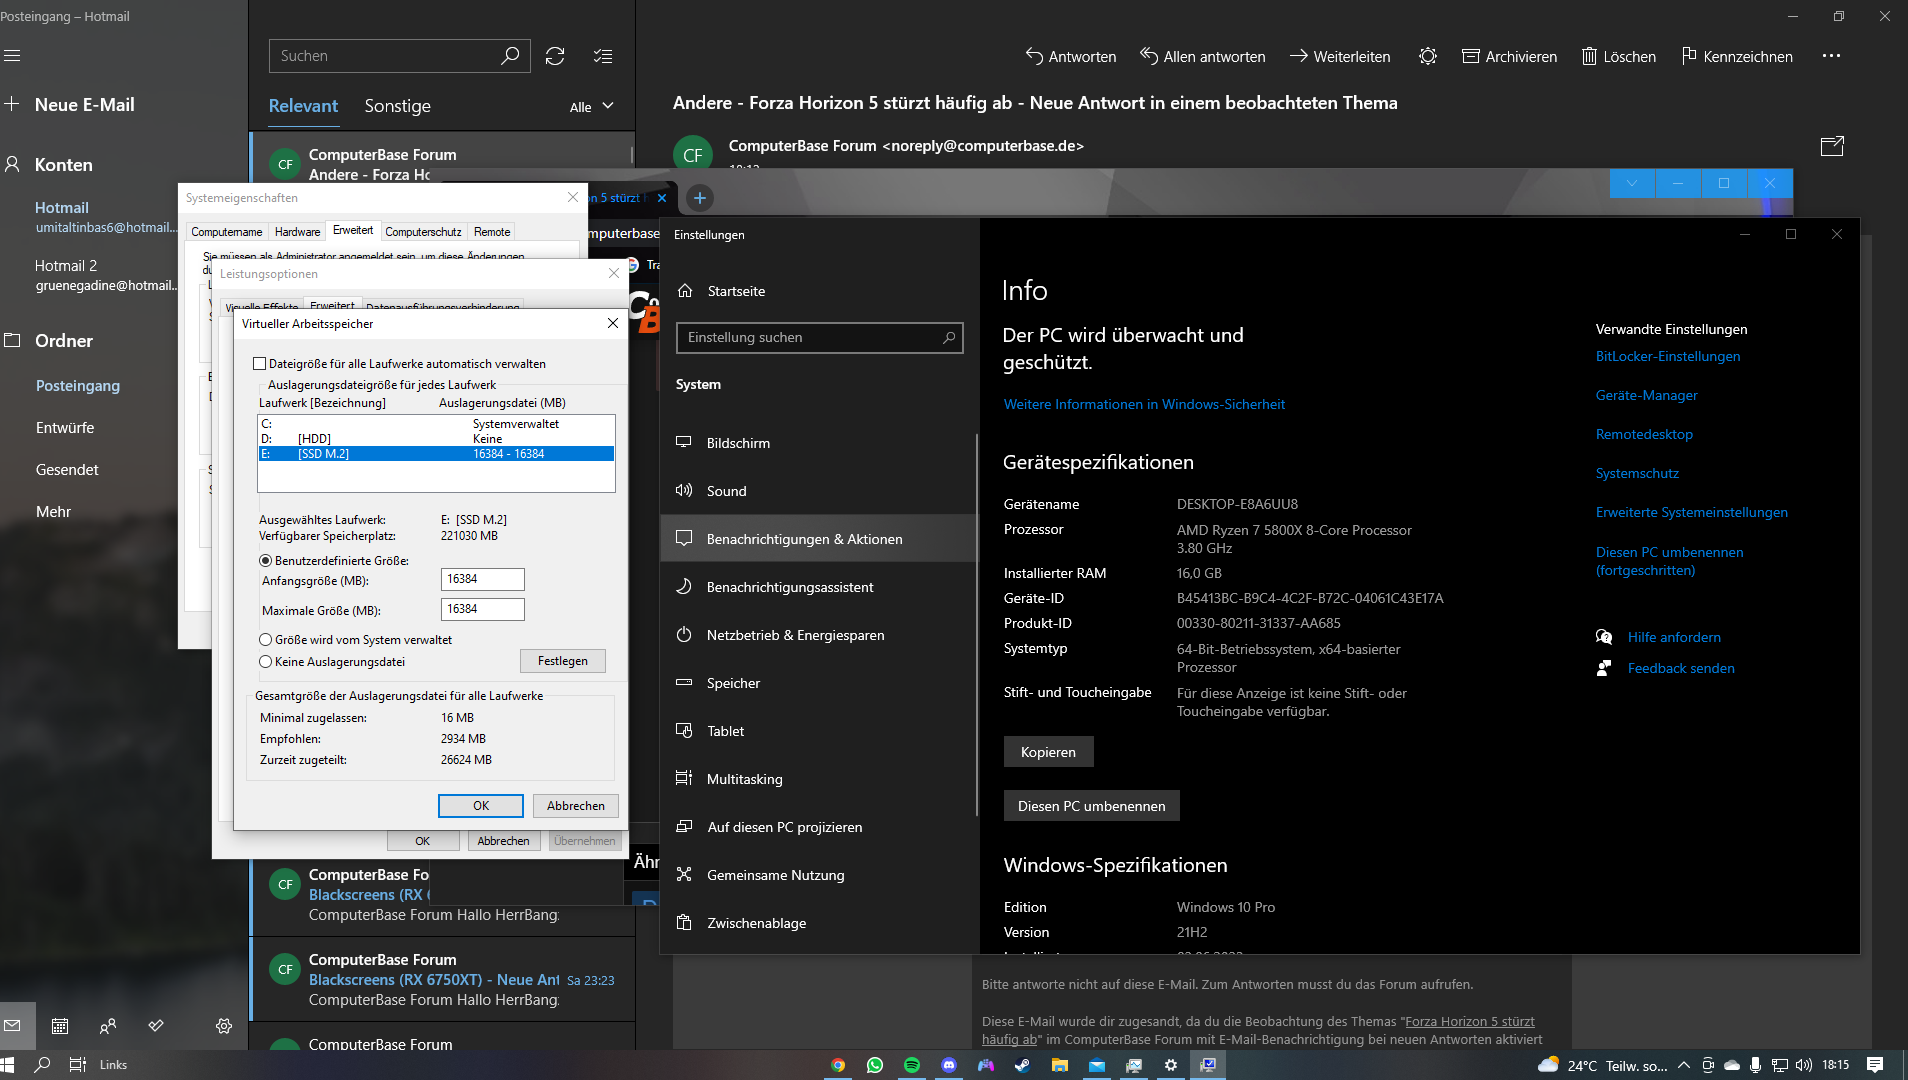Open the message in a new window
1908x1080 pixels.
[x=1832, y=147]
